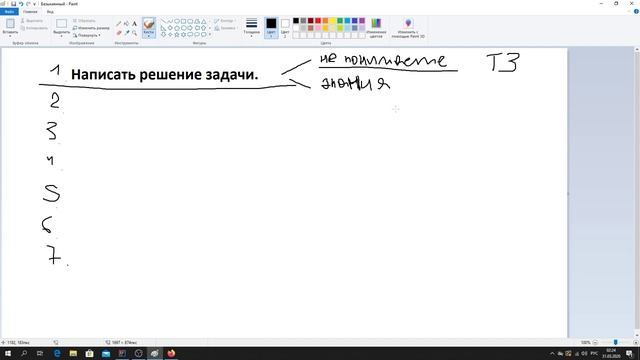The width and height of the screenshot is (640, 360).
Task: Click the drawn text 'Написать решение задачи.' on canvas
Action: pyautogui.click(x=164, y=75)
